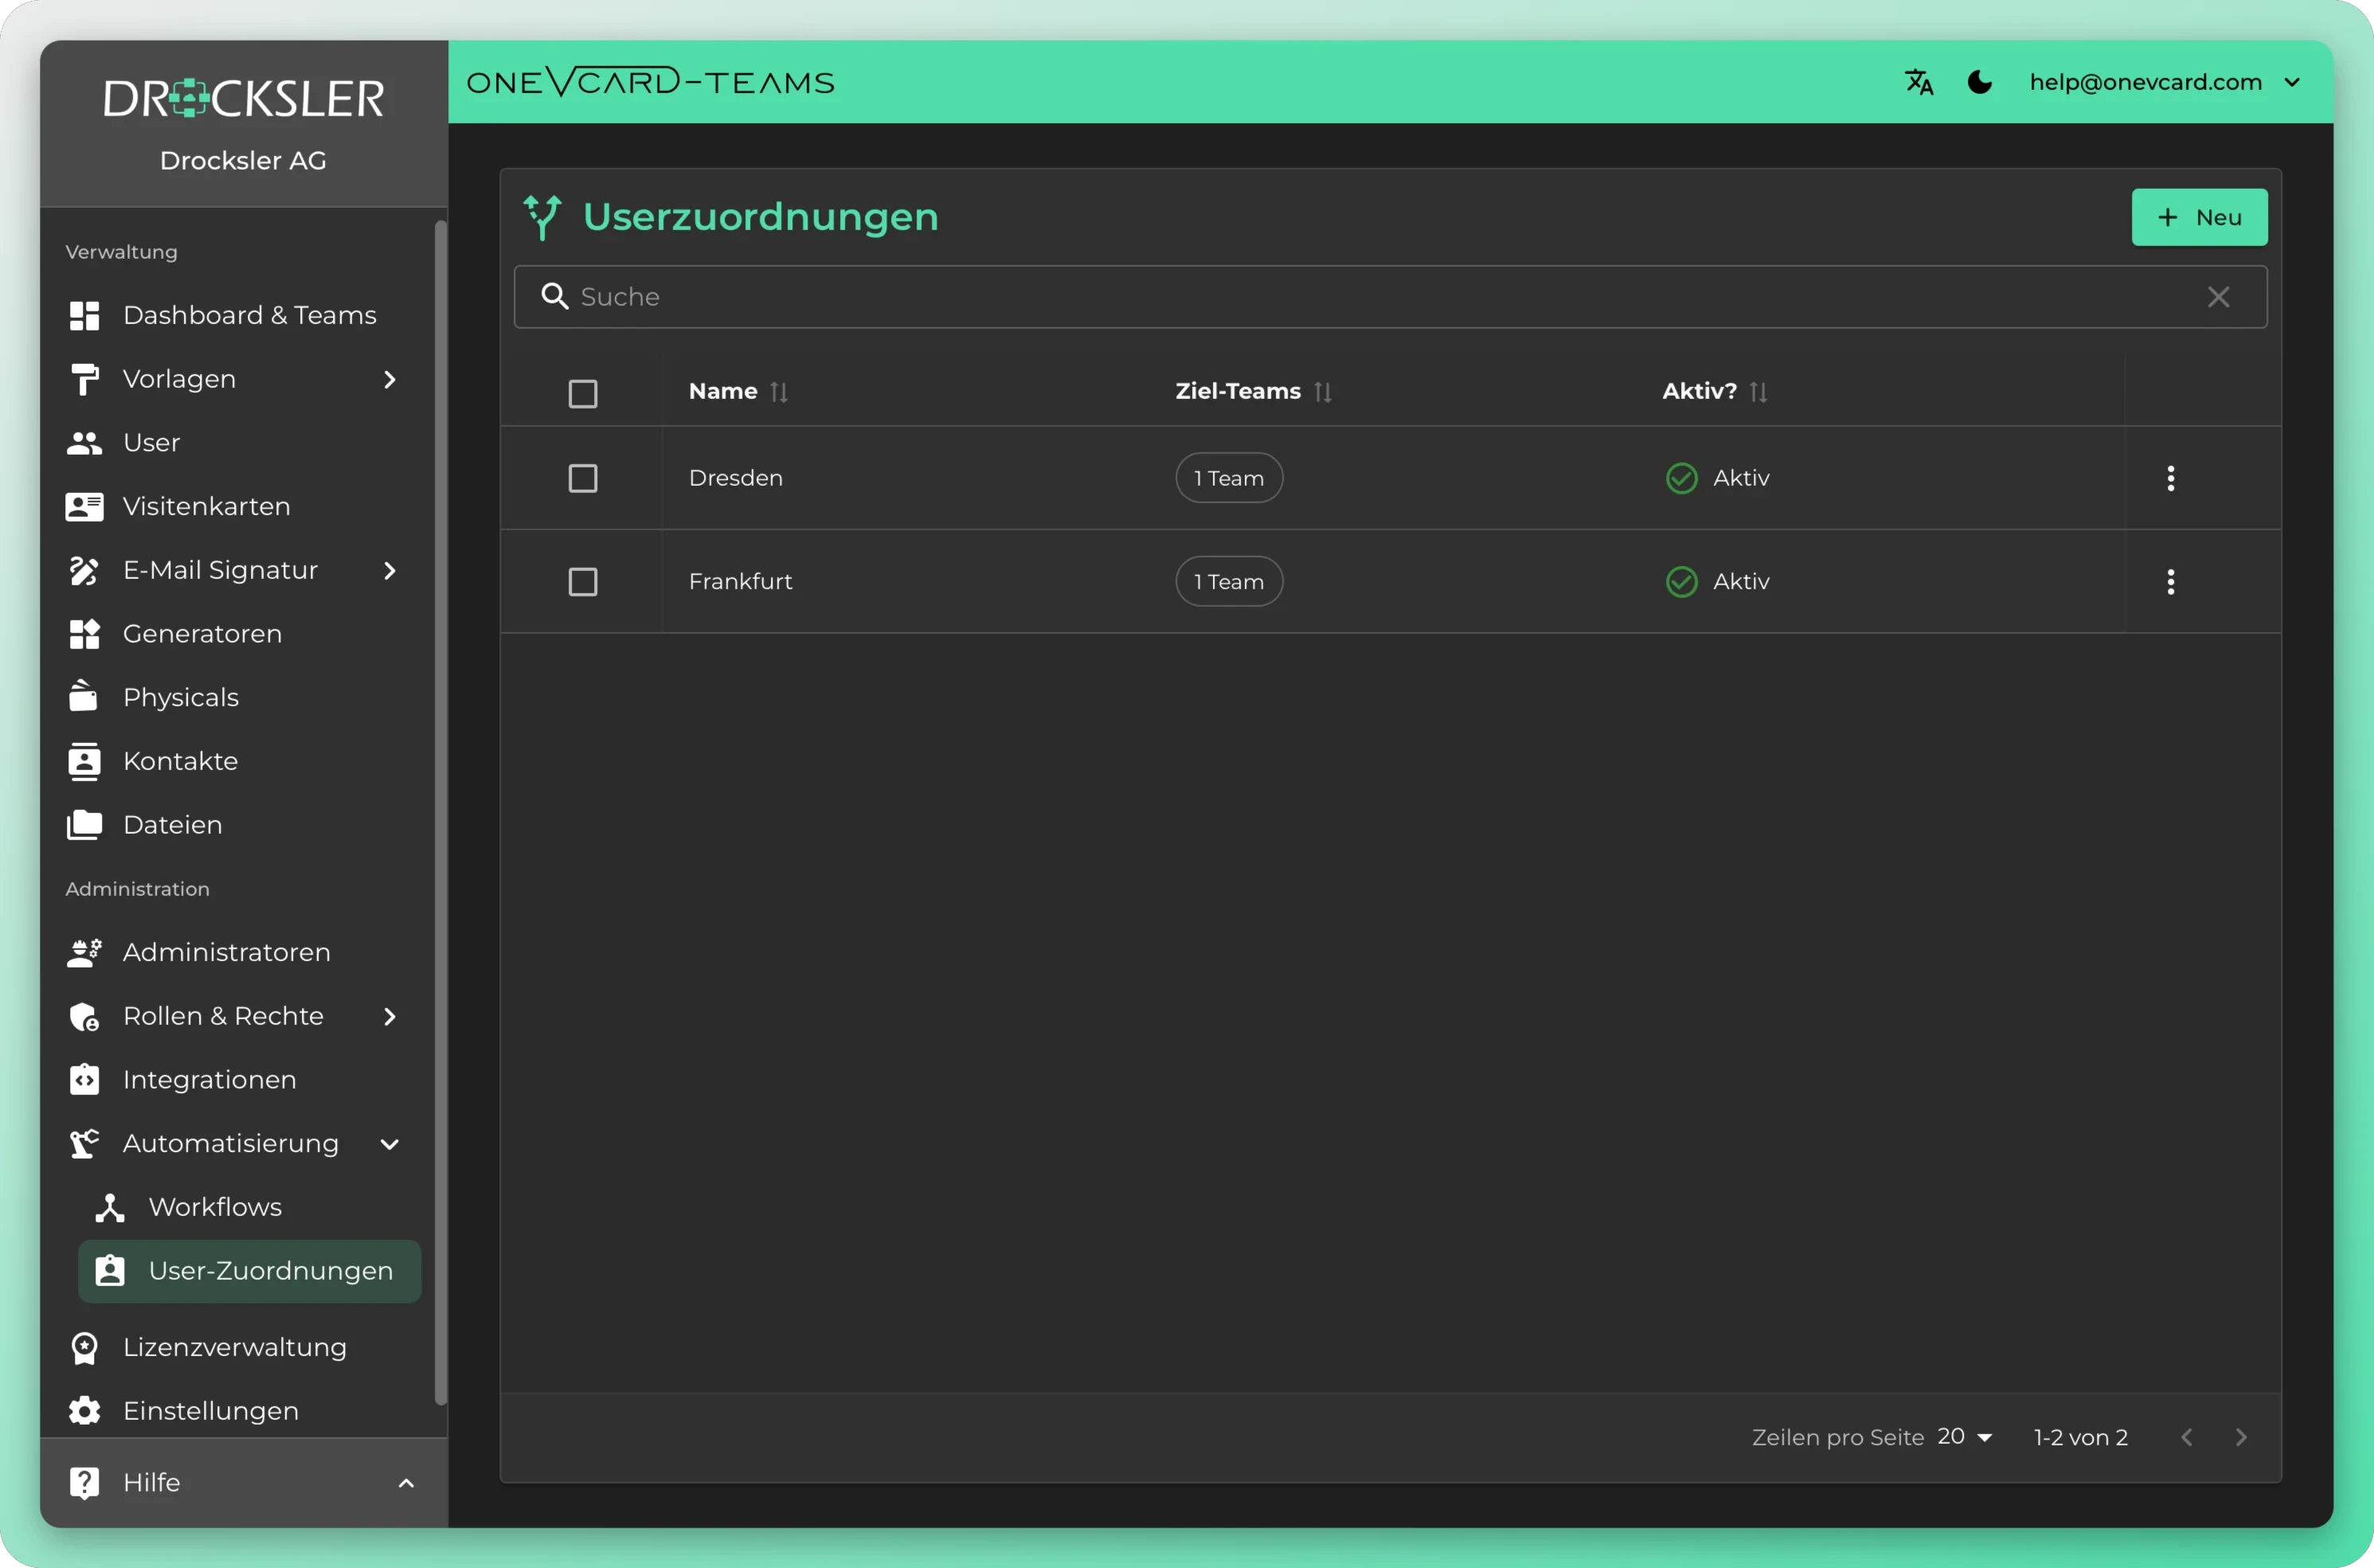This screenshot has width=2374, height=1568.
Task: Expand the E-Mail Signatur submenu chevron
Action: coord(390,570)
